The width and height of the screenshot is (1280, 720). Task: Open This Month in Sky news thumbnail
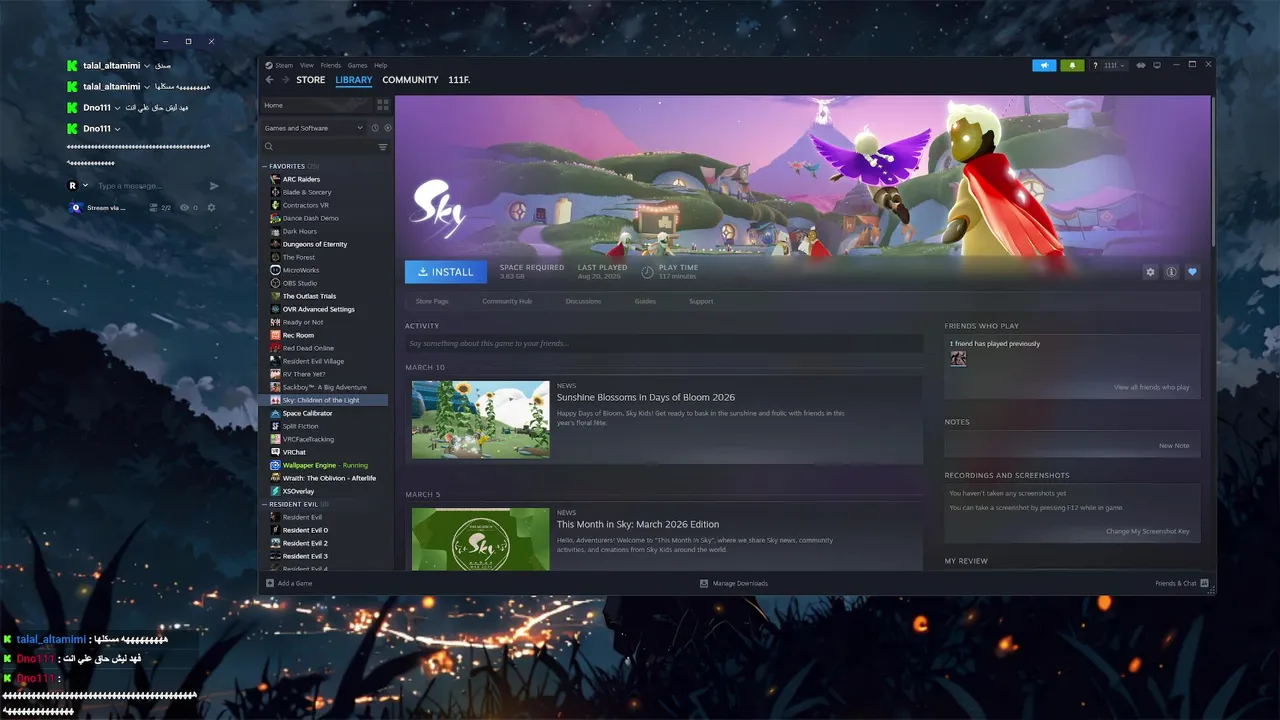[x=480, y=540]
